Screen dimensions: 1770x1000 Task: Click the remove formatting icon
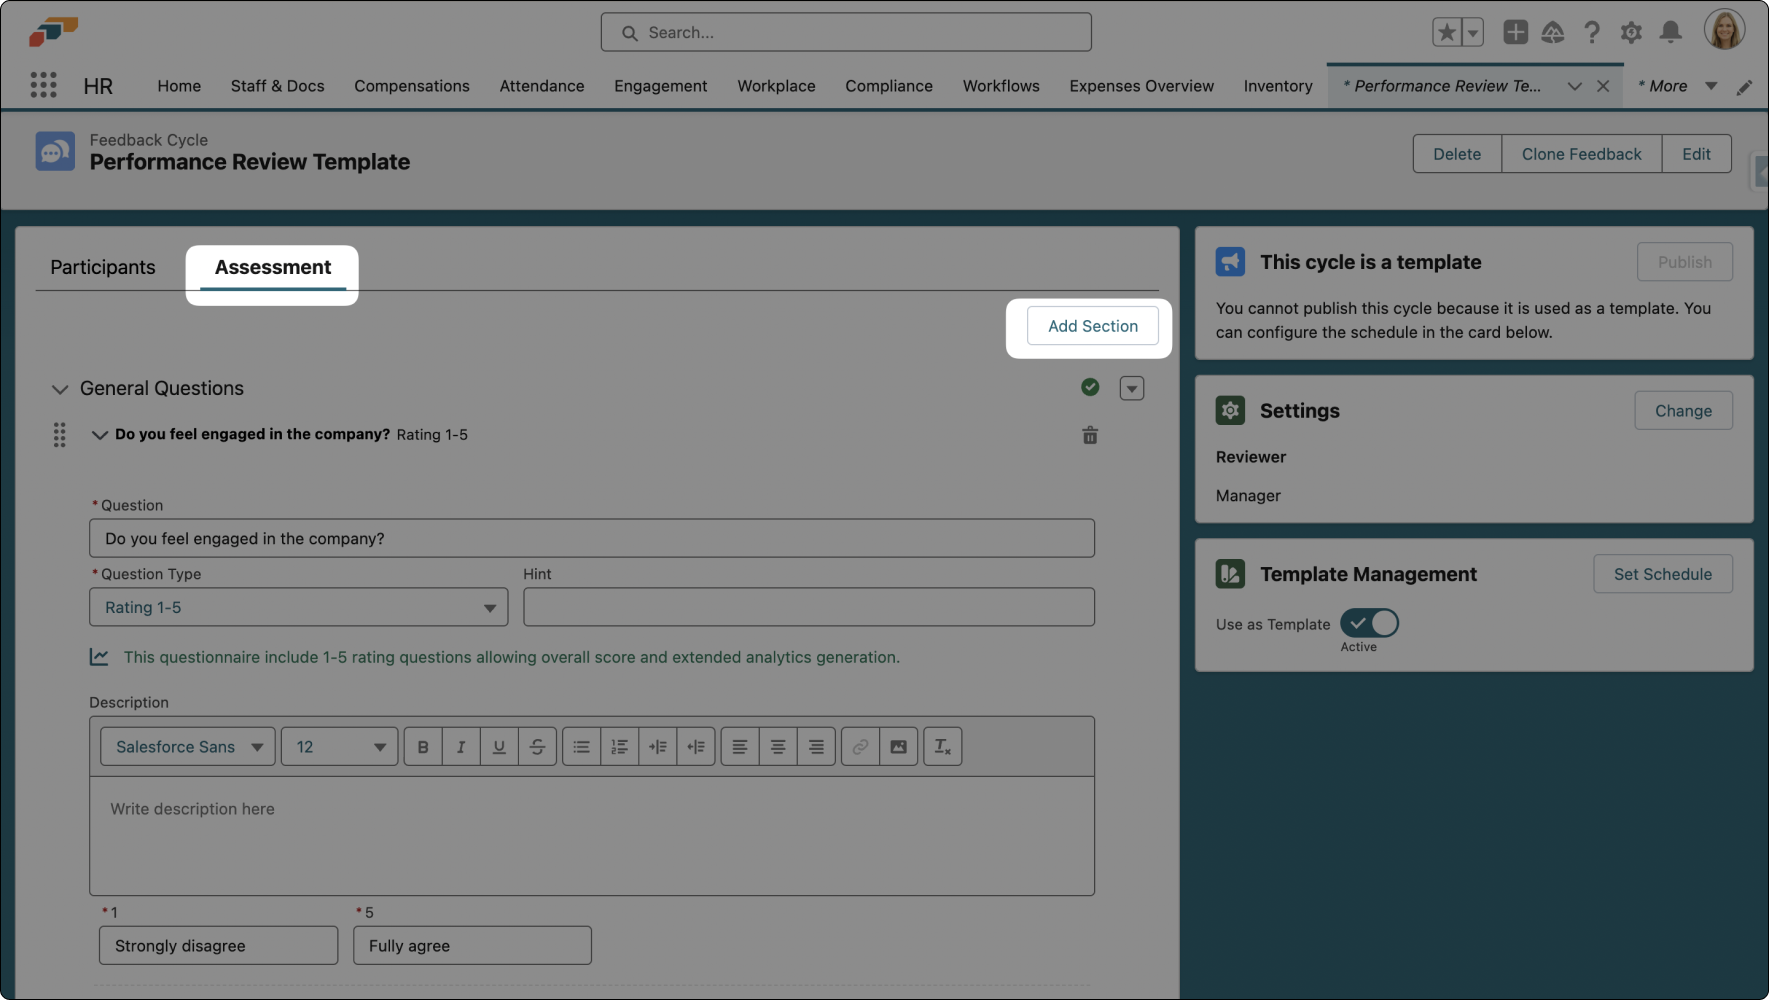(942, 747)
